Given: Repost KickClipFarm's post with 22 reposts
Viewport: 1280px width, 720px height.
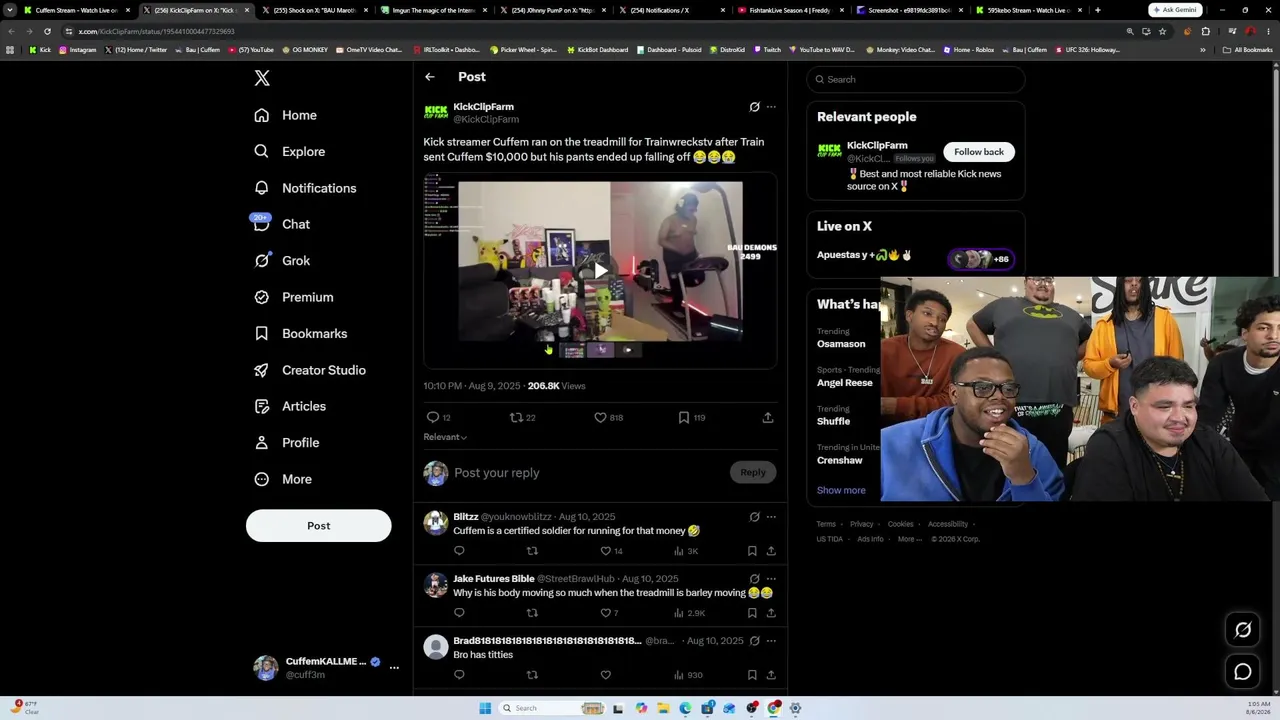Looking at the screenshot, I should click(x=516, y=418).
